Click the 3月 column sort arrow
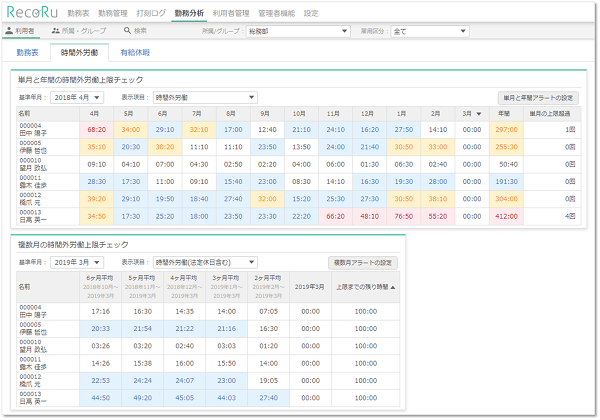Viewport: 600px width, 420px height. tap(479, 114)
